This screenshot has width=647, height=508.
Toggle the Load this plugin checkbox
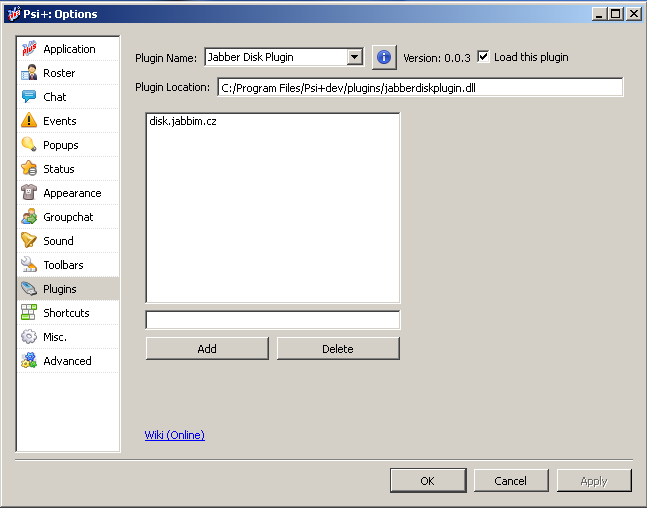tap(484, 57)
